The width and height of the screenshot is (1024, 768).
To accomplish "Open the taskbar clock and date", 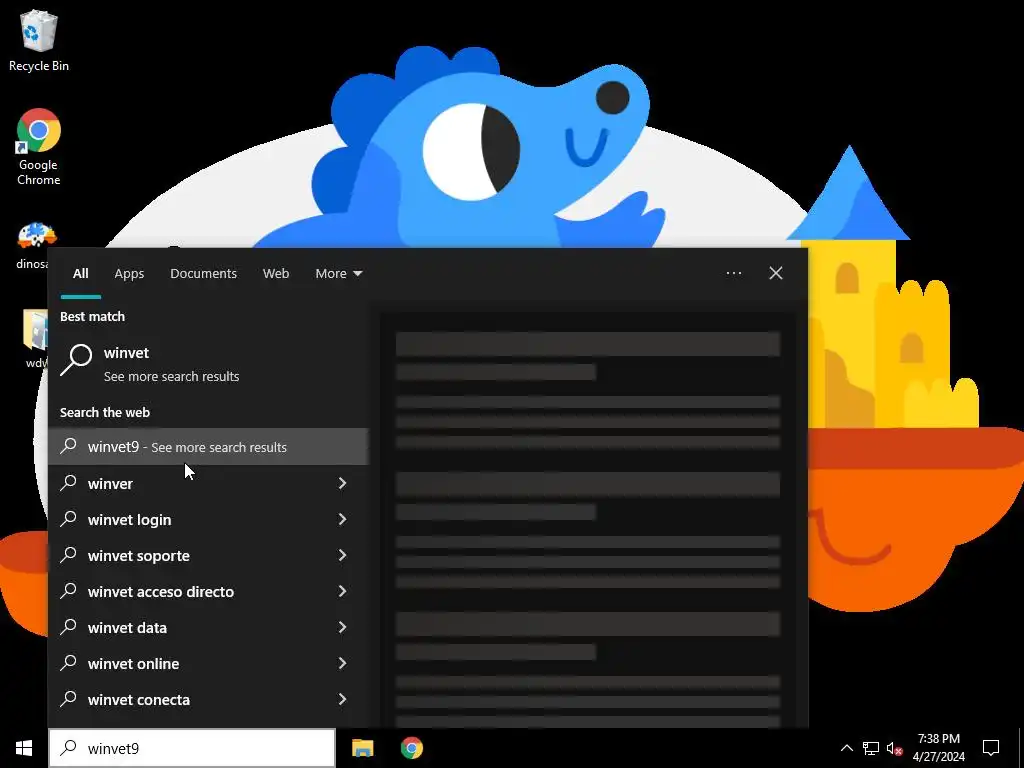I will coord(938,748).
